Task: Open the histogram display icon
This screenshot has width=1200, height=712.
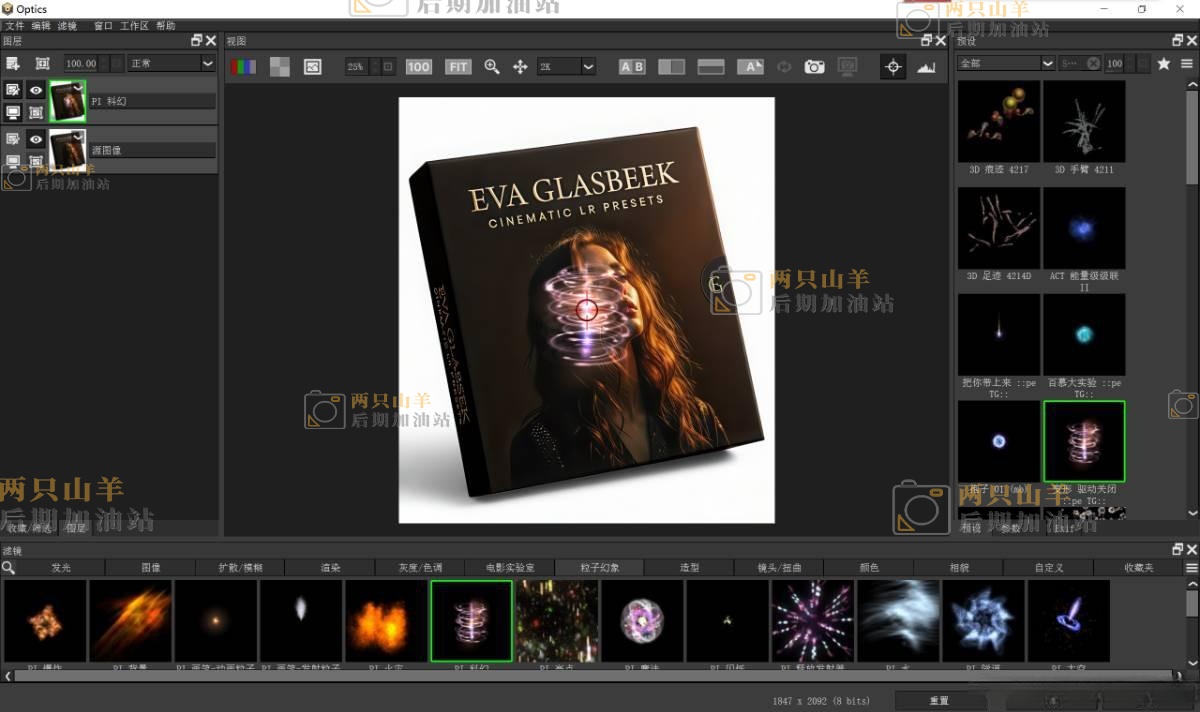Action: coord(927,67)
